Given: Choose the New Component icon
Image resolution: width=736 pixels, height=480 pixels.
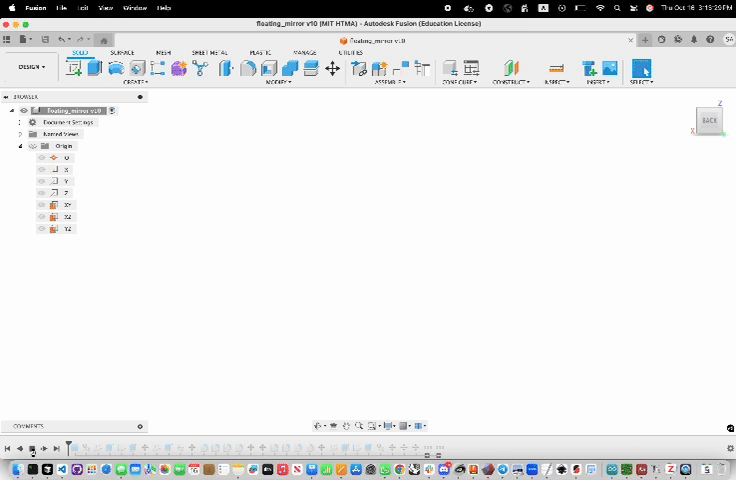Looking at the screenshot, I should 379,69.
